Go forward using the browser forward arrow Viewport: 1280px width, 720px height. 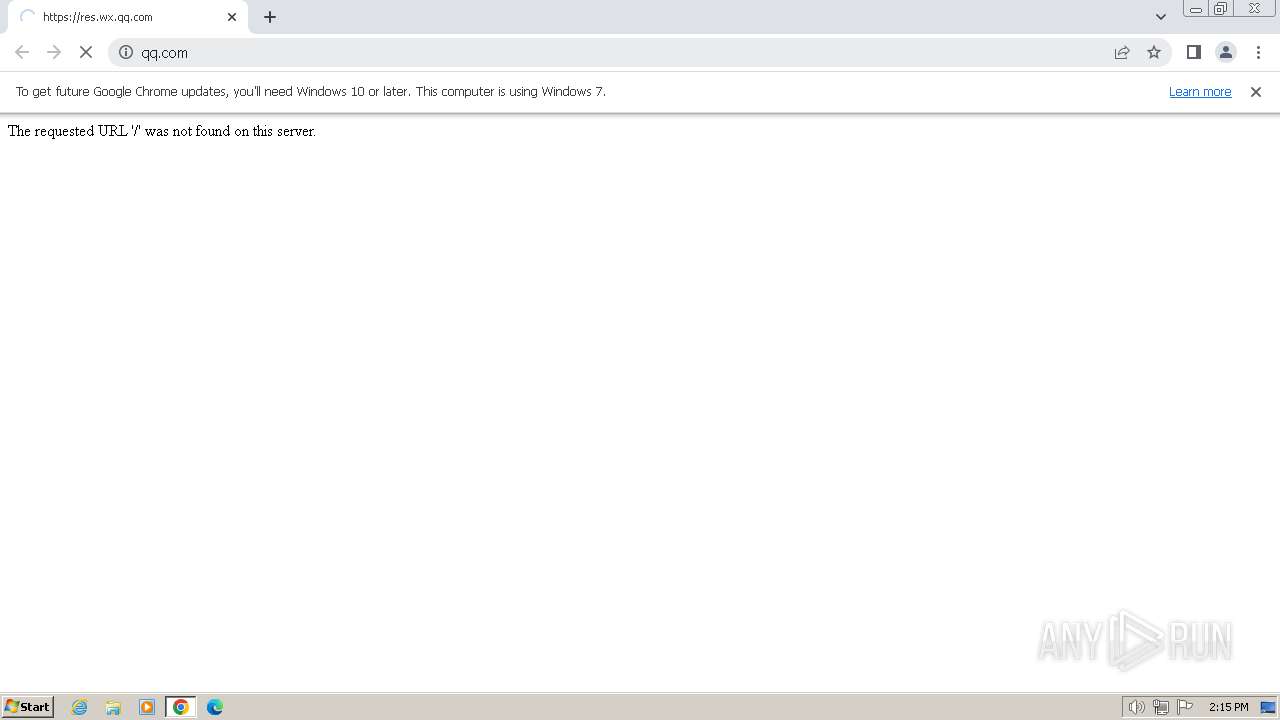pyautogui.click(x=54, y=52)
